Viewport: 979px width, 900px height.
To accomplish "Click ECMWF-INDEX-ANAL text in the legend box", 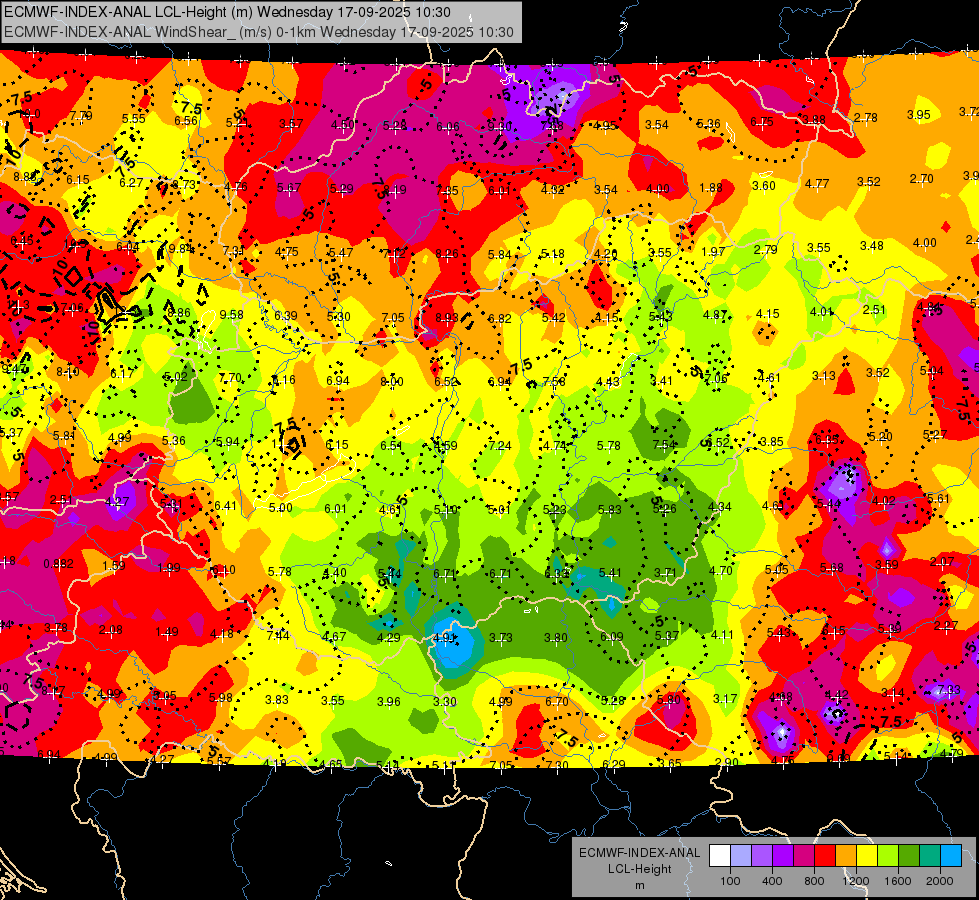I will click(x=639, y=853).
